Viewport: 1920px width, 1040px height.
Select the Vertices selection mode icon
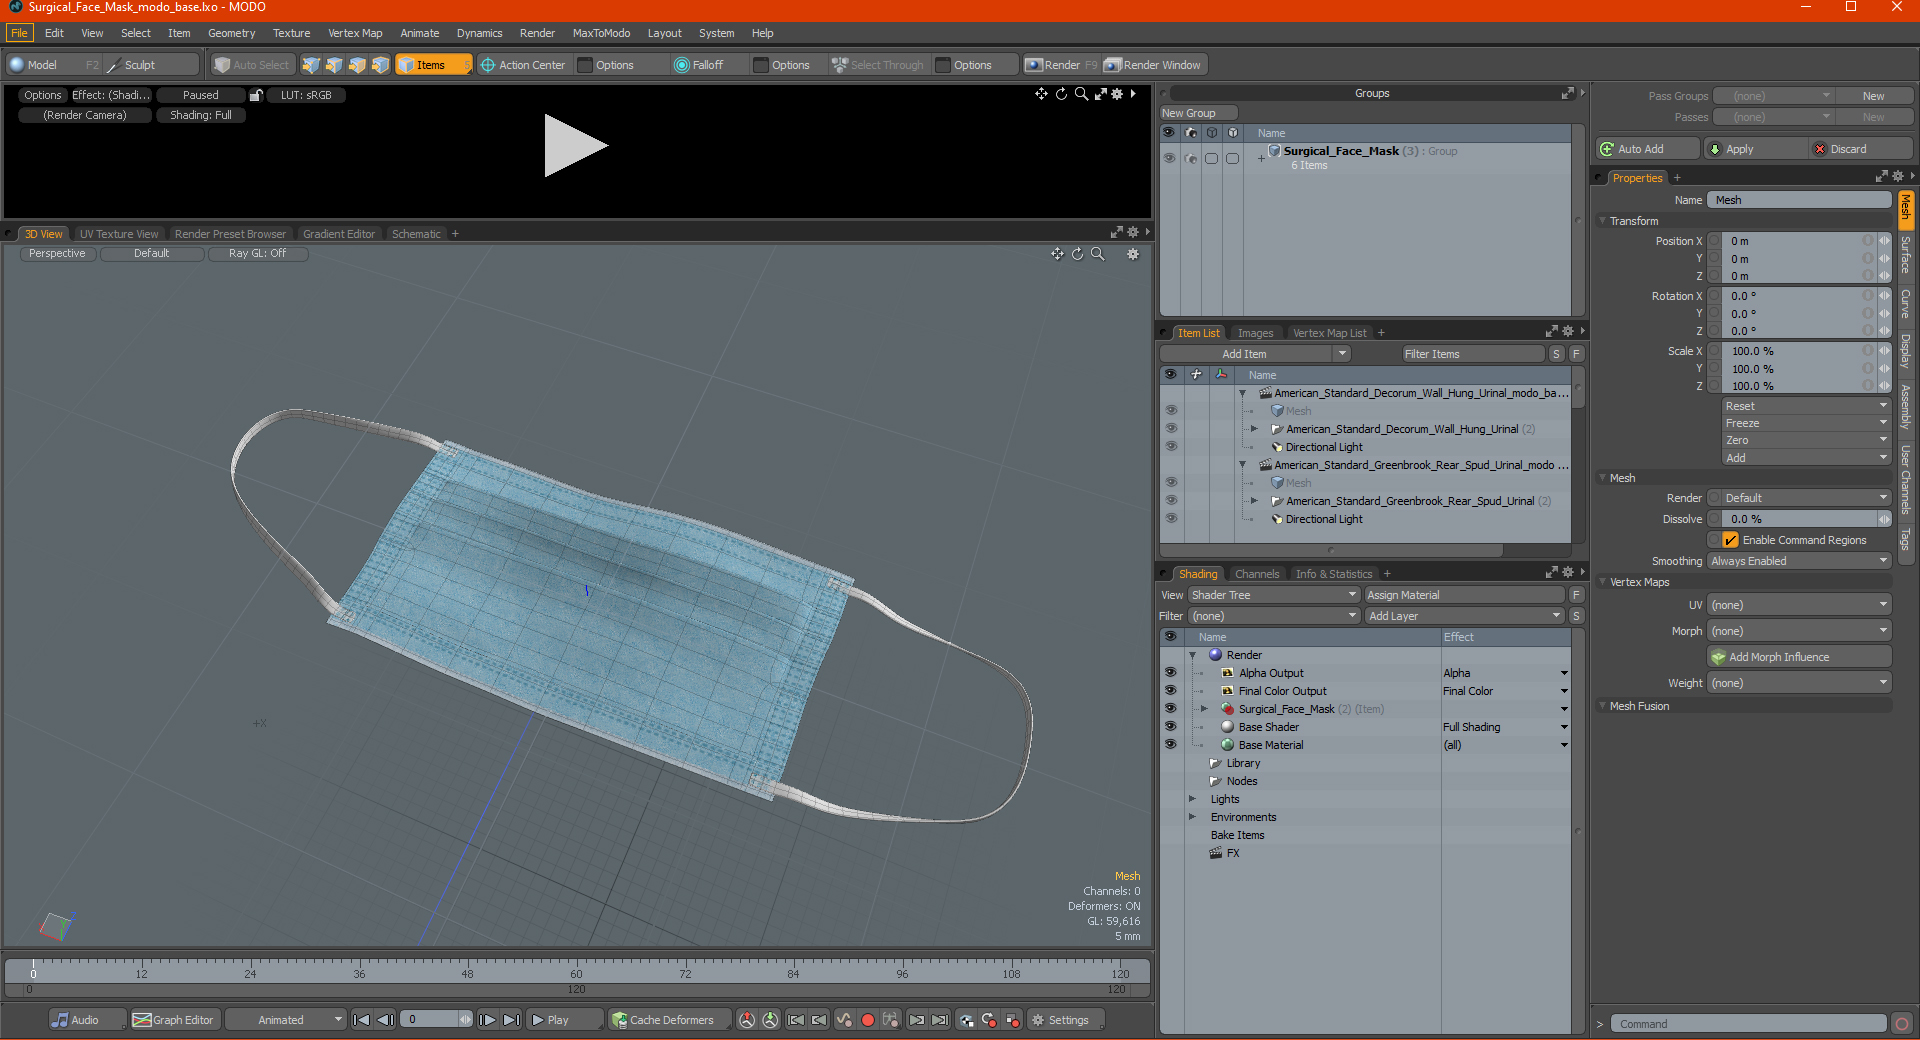click(x=311, y=65)
